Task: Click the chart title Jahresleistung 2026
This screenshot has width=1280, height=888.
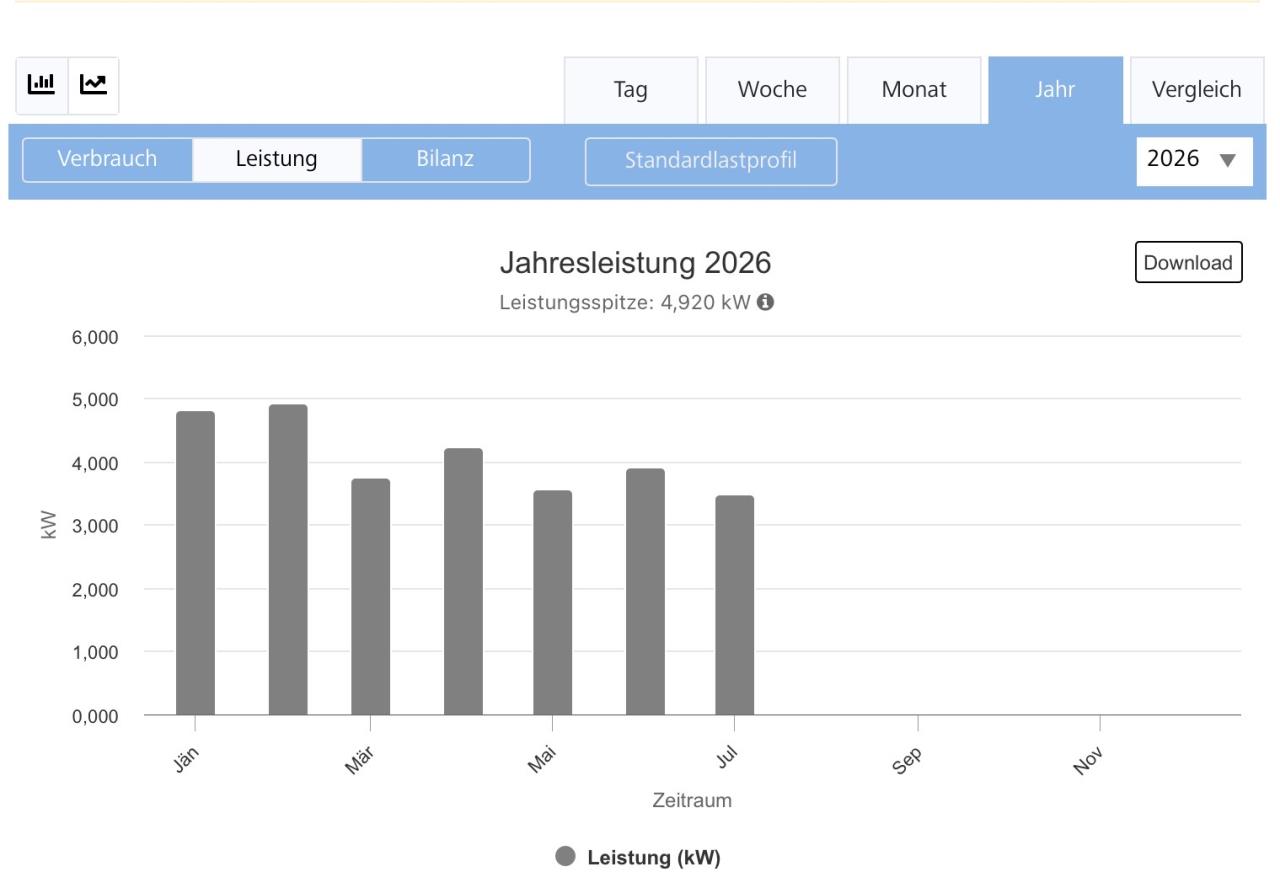Action: pos(635,264)
